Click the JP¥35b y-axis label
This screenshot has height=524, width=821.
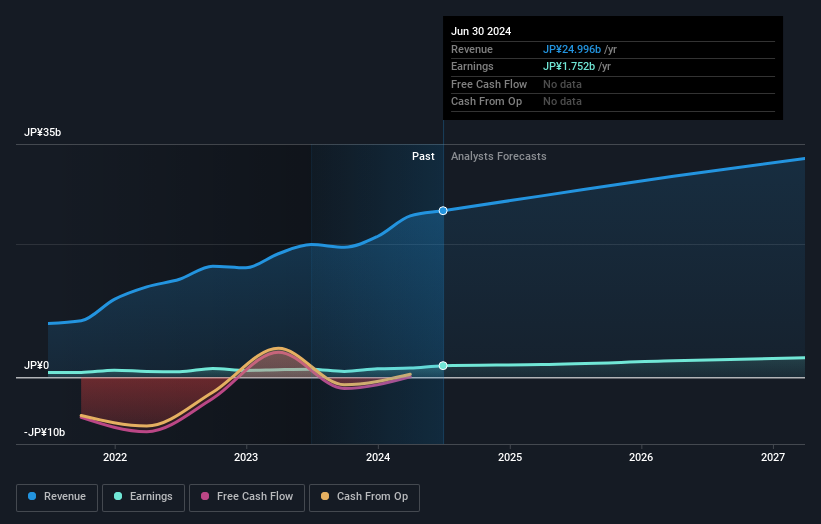(42, 132)
